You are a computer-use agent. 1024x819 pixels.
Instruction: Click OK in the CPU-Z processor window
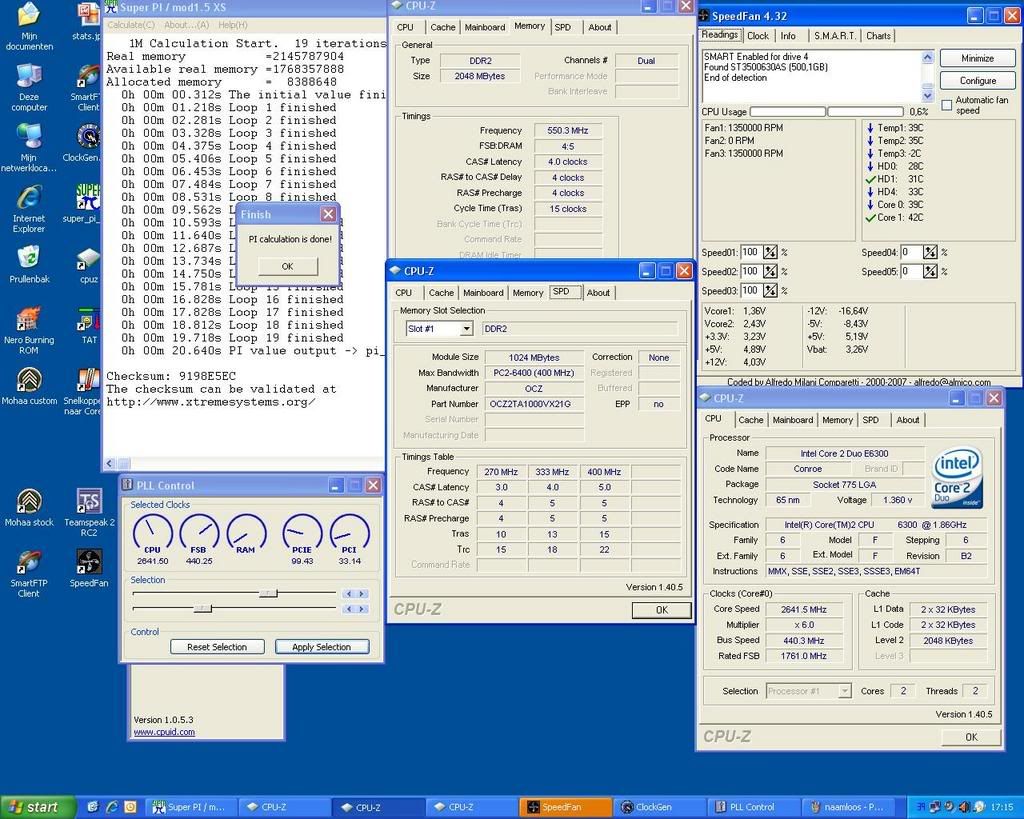tap(971, 737)
